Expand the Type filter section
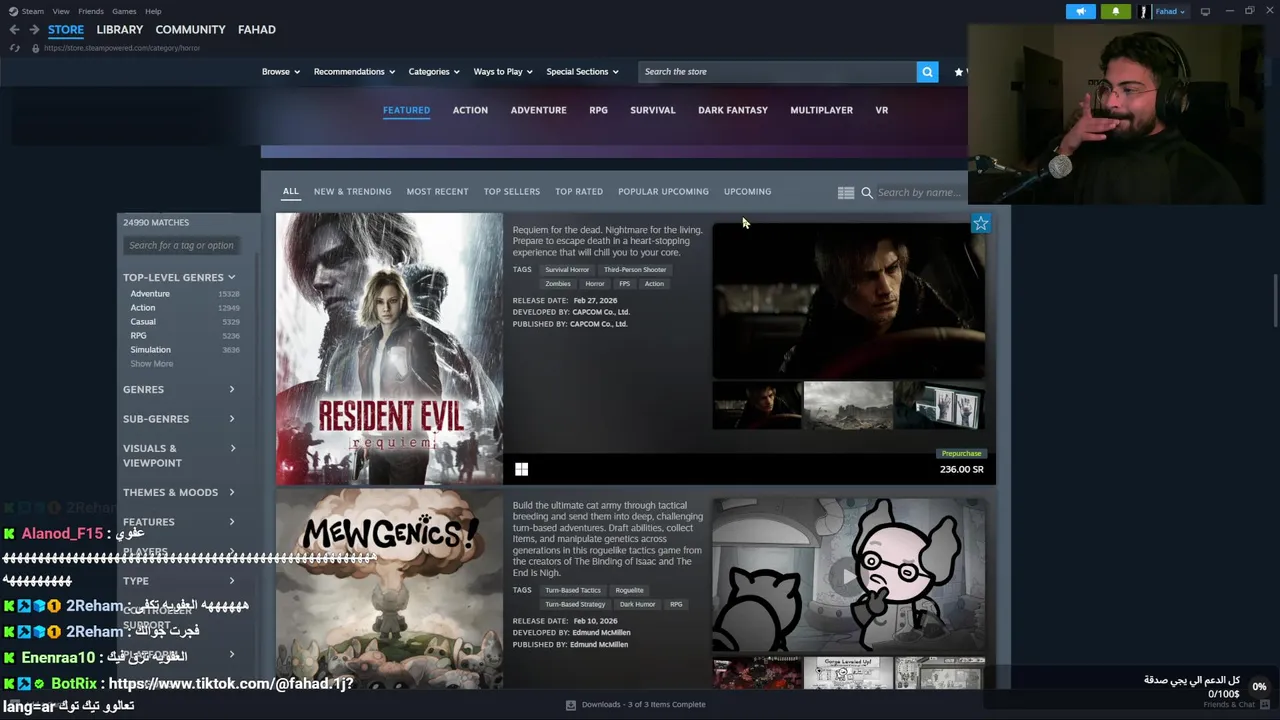This screenshot has height=720, width=1280. coord(179,581)
